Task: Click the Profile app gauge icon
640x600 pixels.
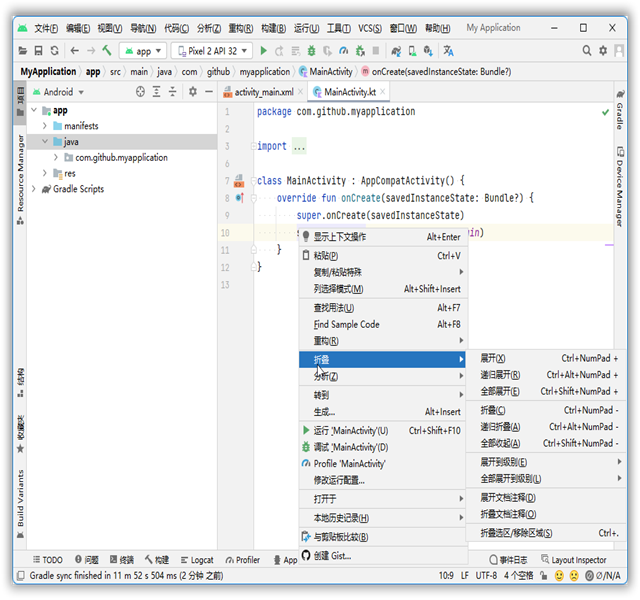Action: tap(344, 51)
